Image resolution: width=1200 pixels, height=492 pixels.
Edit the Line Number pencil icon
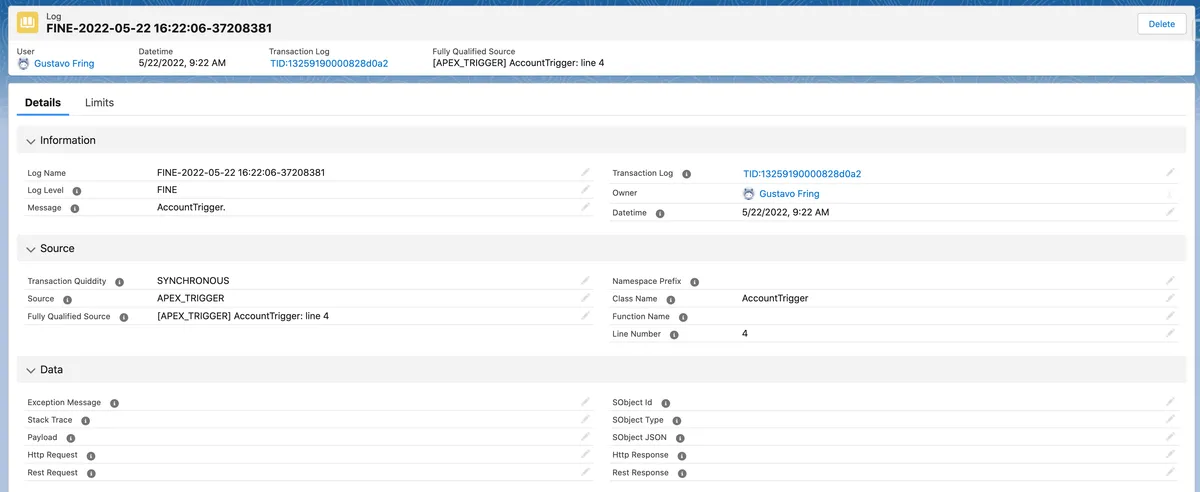coord(1170,333)
